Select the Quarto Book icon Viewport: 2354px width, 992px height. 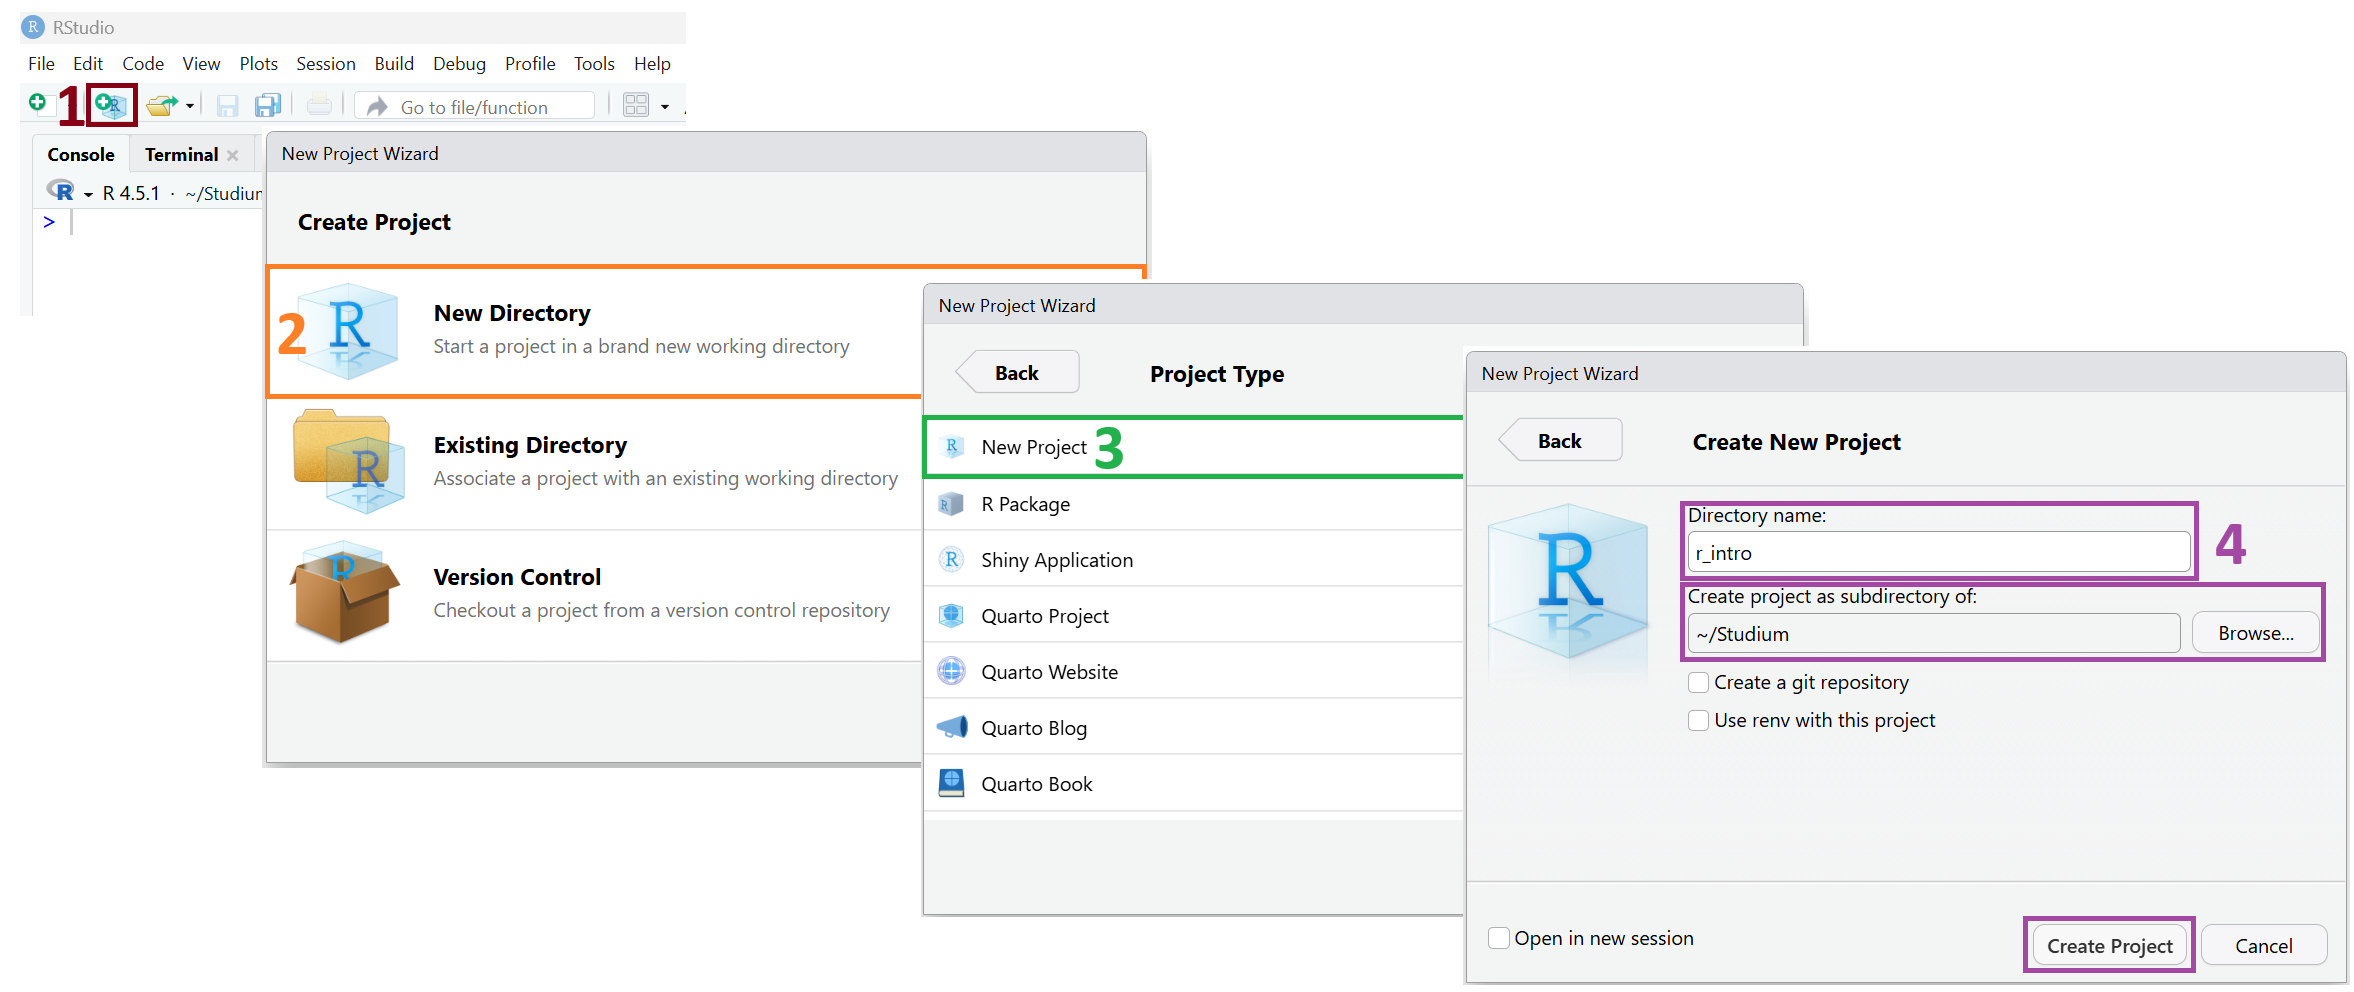click(951, 783)
